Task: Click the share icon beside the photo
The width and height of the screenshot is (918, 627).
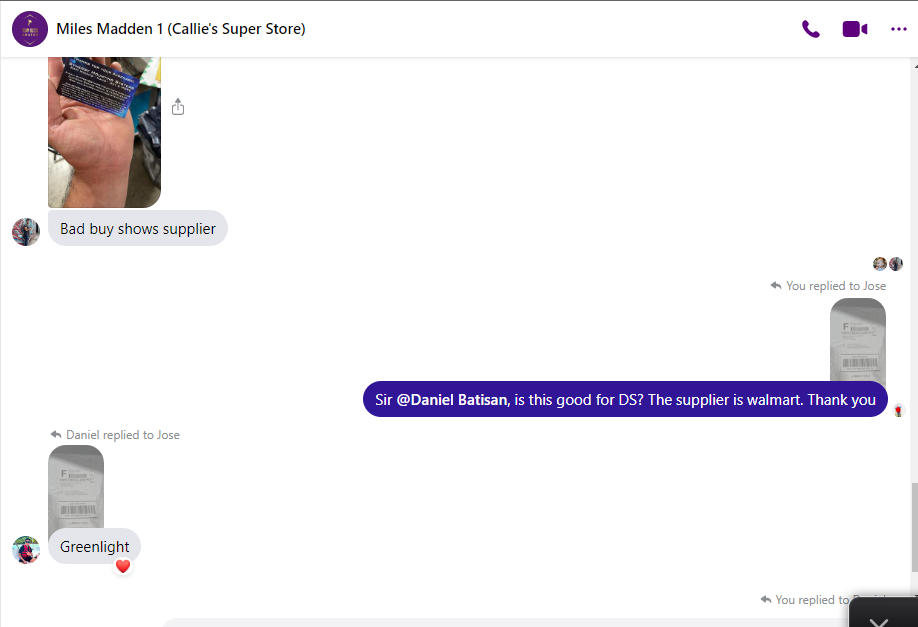Action: pos(178,107)
